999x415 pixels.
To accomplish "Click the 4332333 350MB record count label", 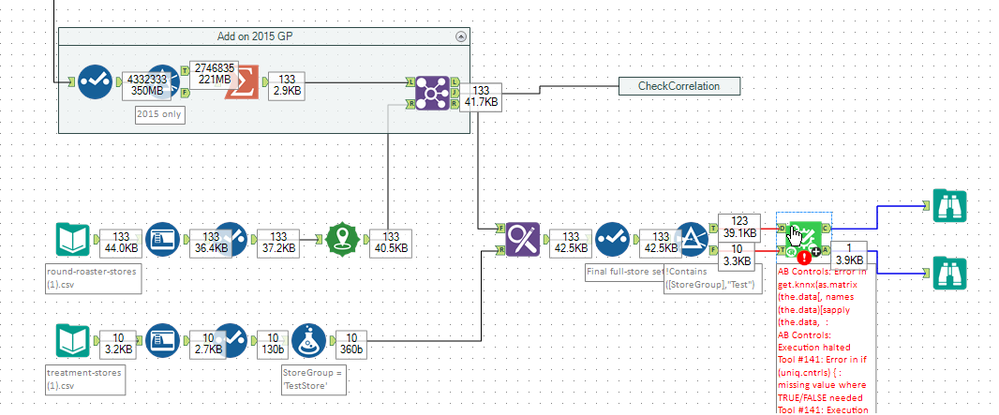I will click(x=147, y=85).
